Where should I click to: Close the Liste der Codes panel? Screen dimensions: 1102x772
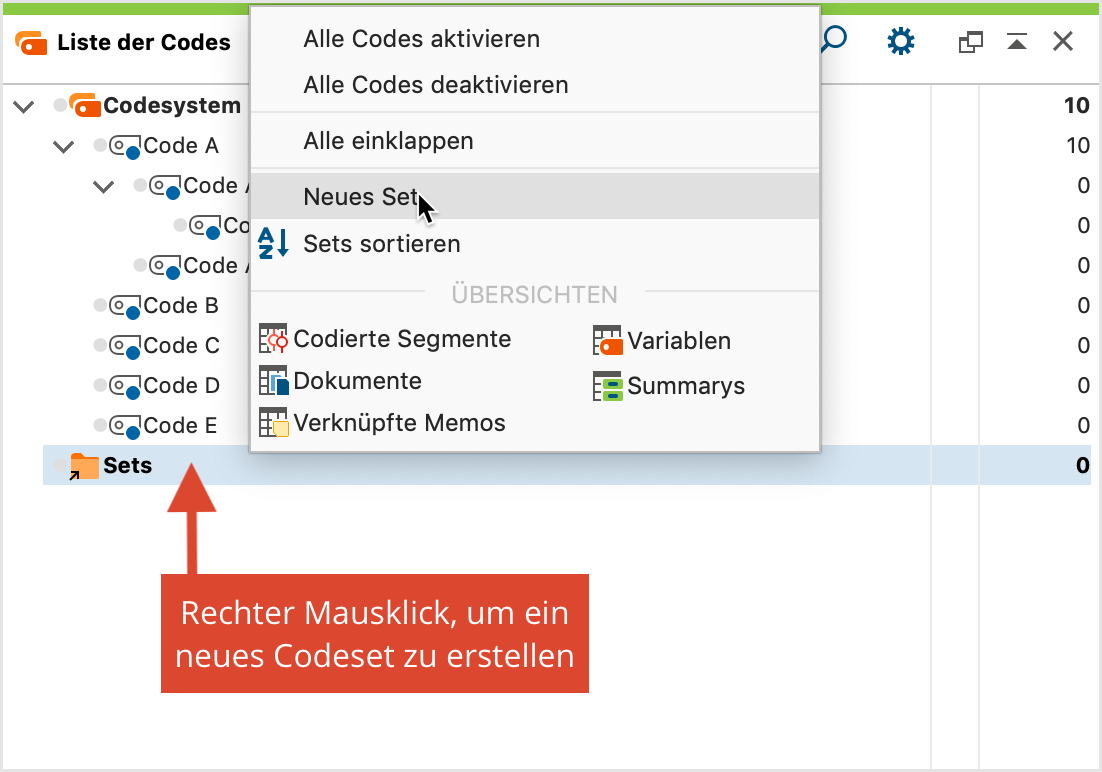point(1063,41)
